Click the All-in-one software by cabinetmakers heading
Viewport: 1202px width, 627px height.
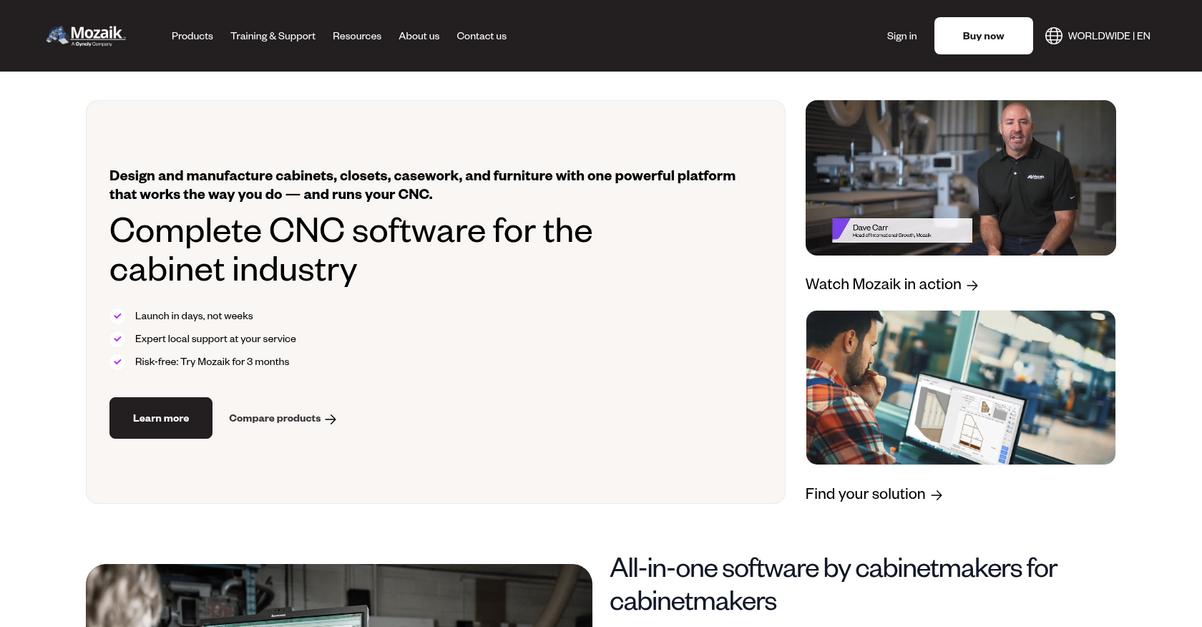point(834,584)
